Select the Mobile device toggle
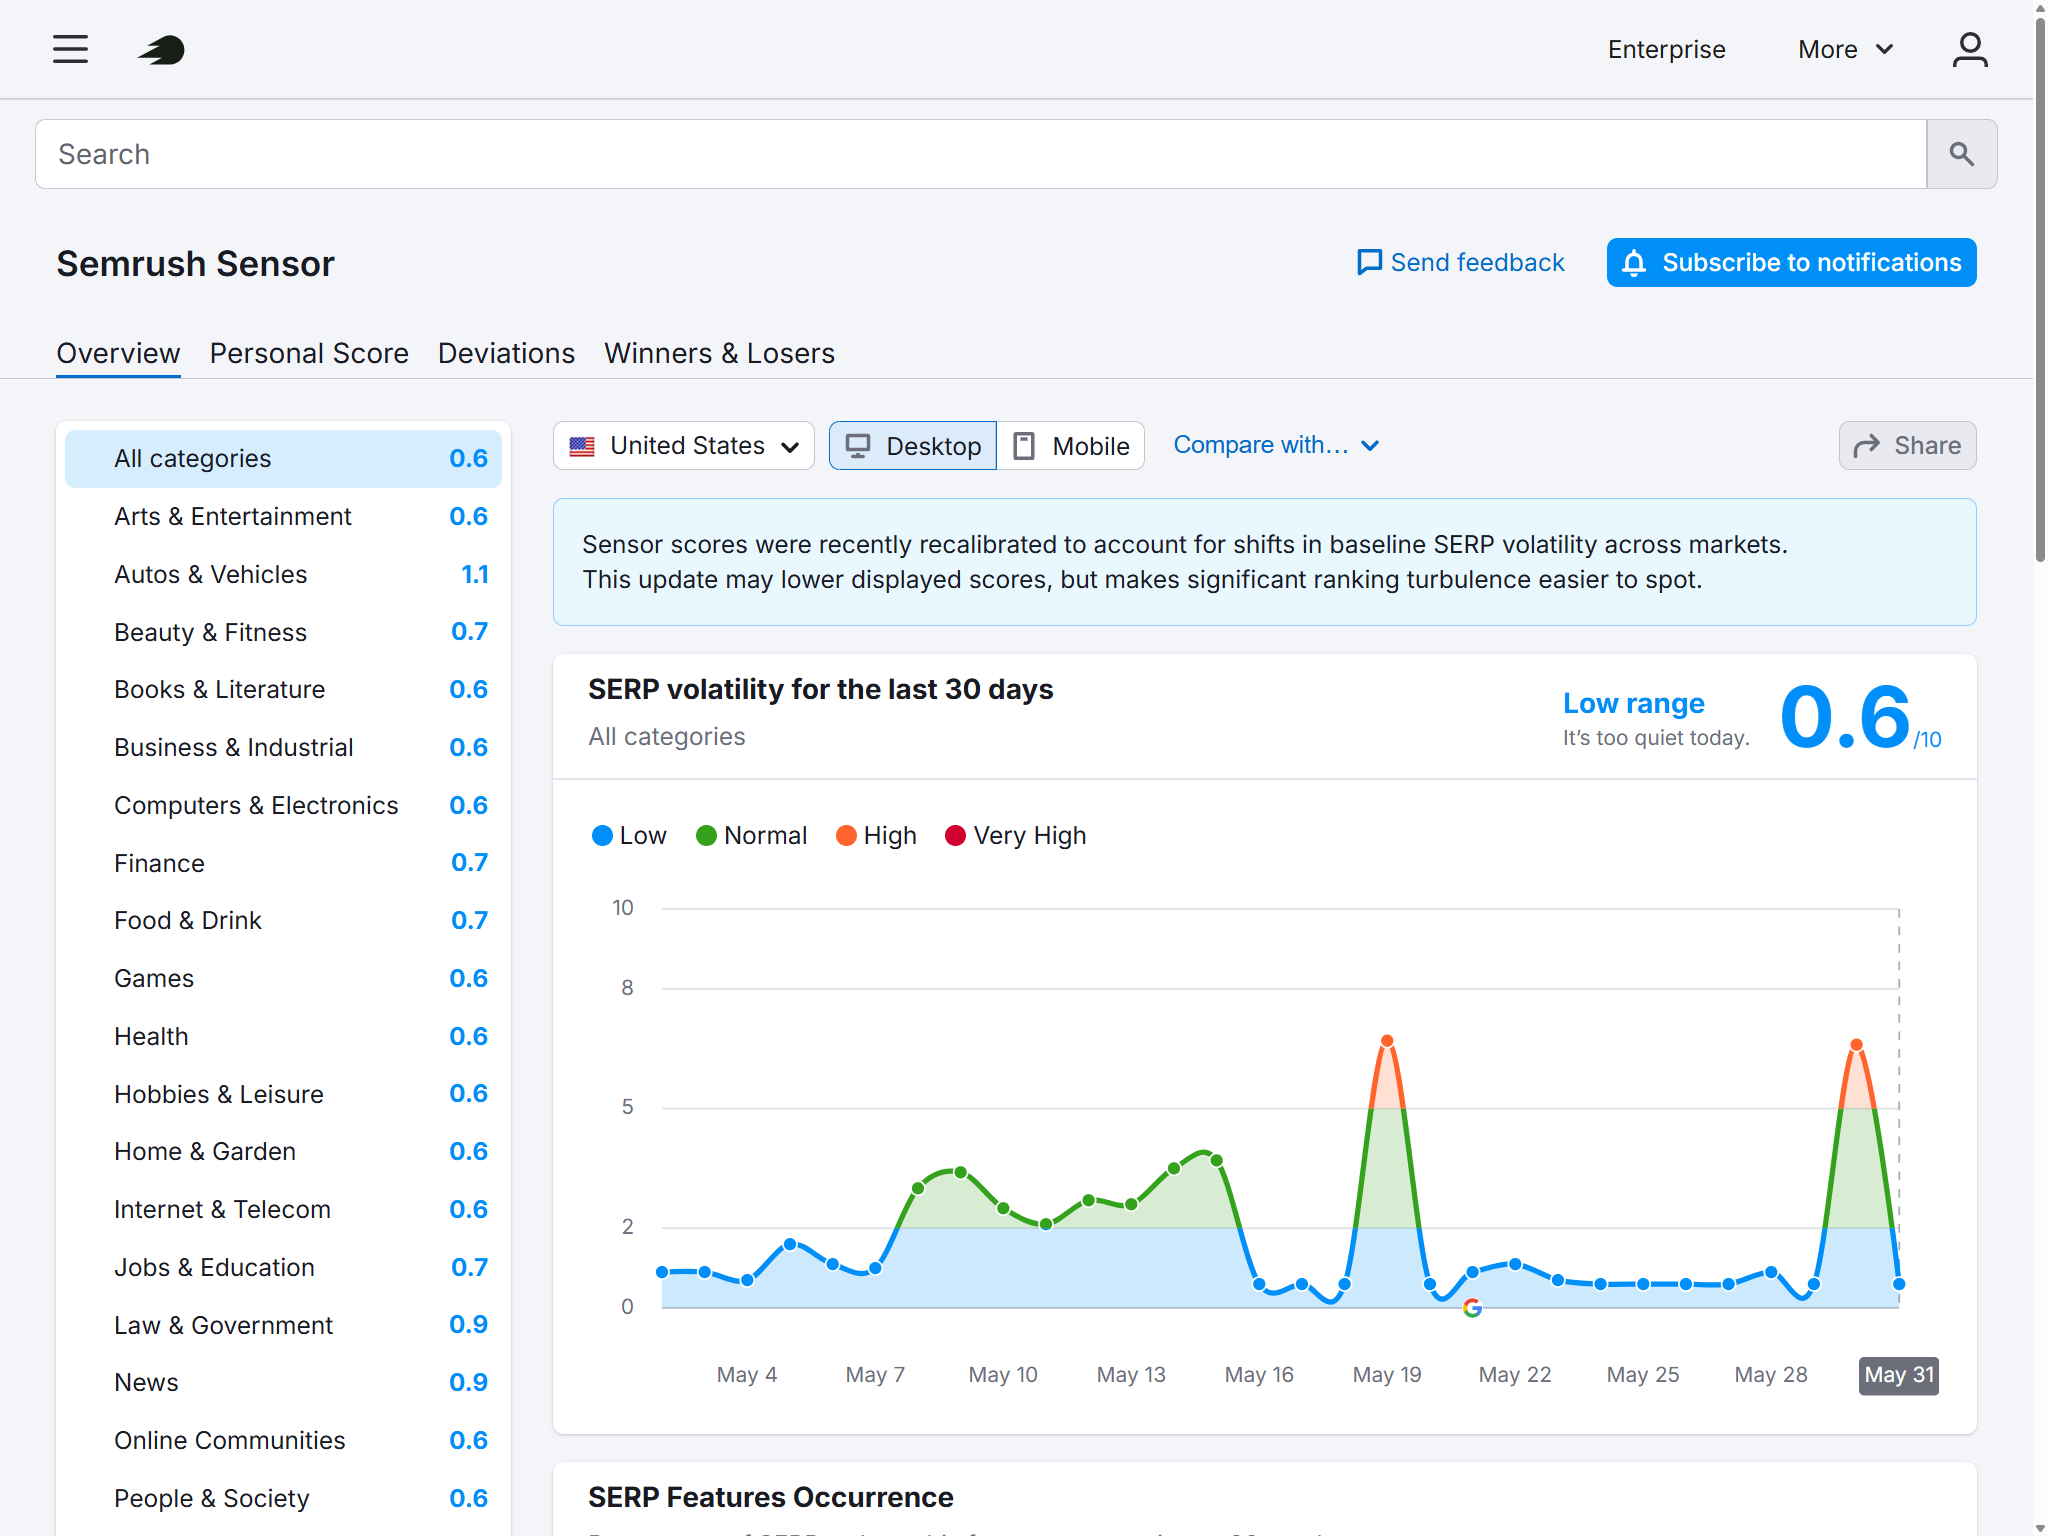2048x1536 pixels. [x=1071, y=445]
